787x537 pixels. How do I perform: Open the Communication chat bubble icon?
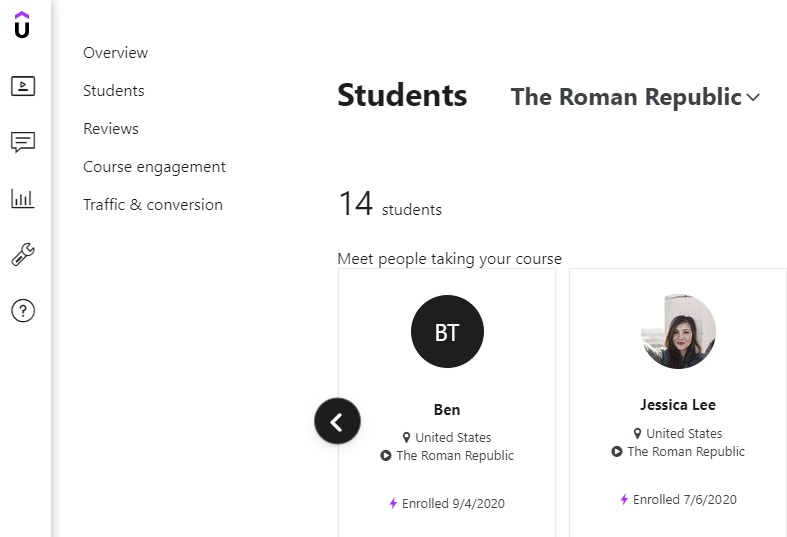22,142
